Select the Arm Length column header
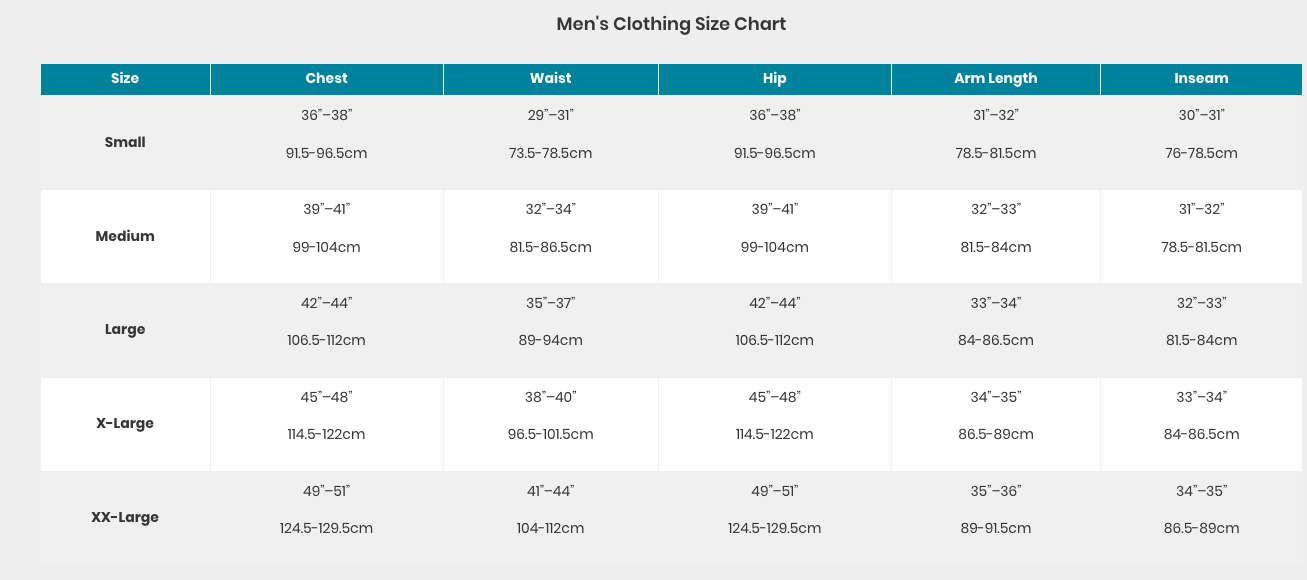The height and width of the screenshot is (580, 1307). pyautogui.click(x=995, y=78)
